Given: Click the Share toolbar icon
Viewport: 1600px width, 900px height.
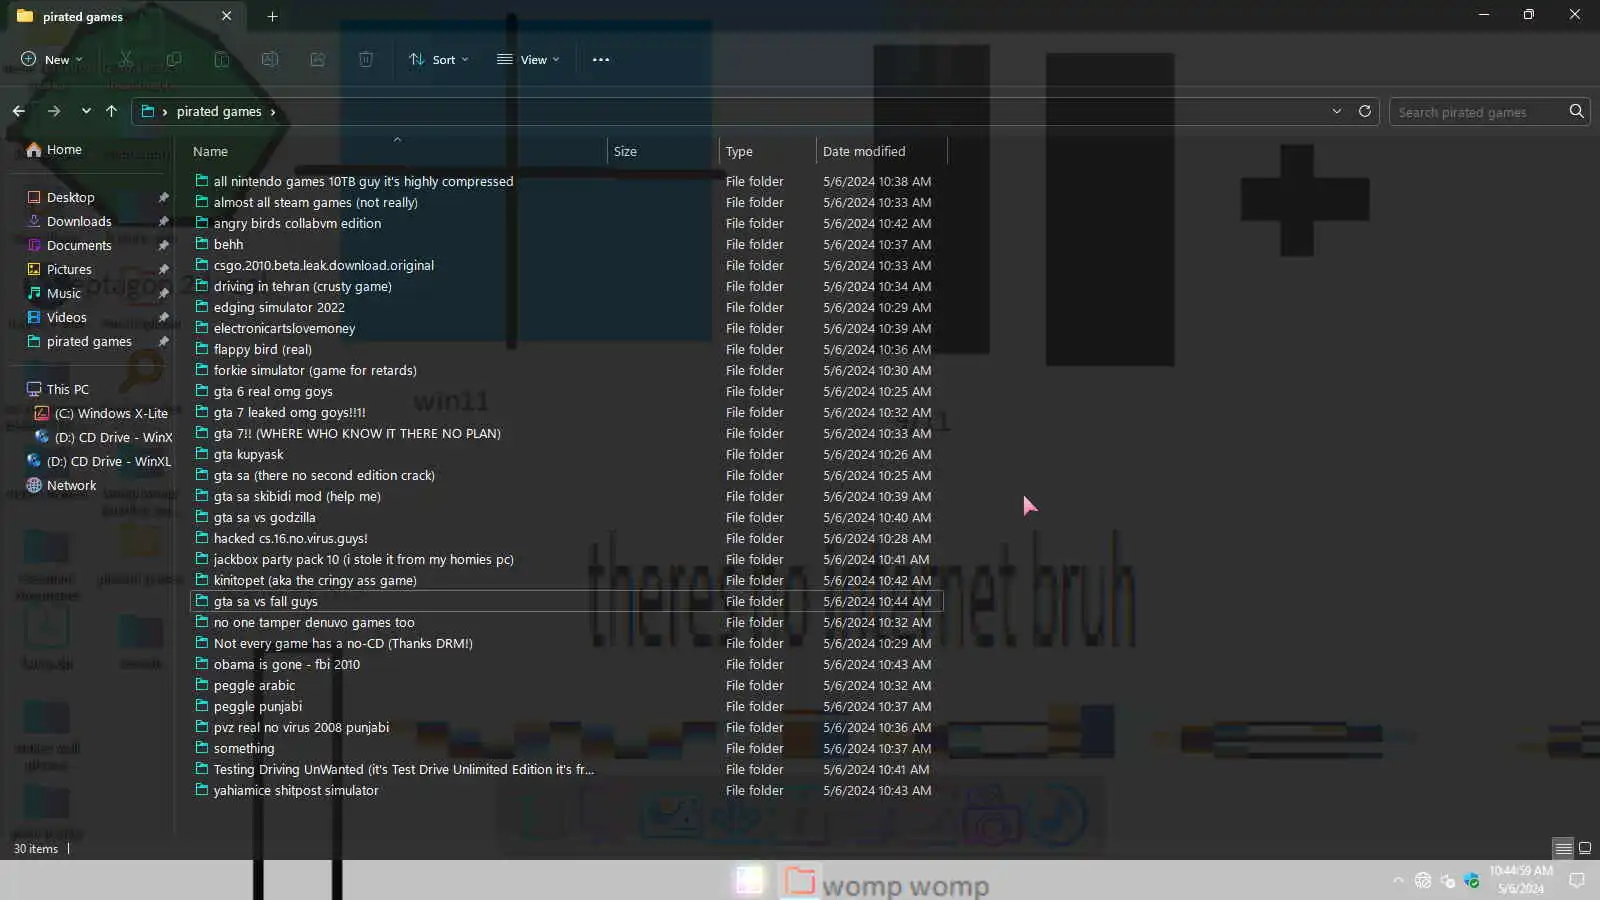Looking at the screenshot, I should 318,59.
